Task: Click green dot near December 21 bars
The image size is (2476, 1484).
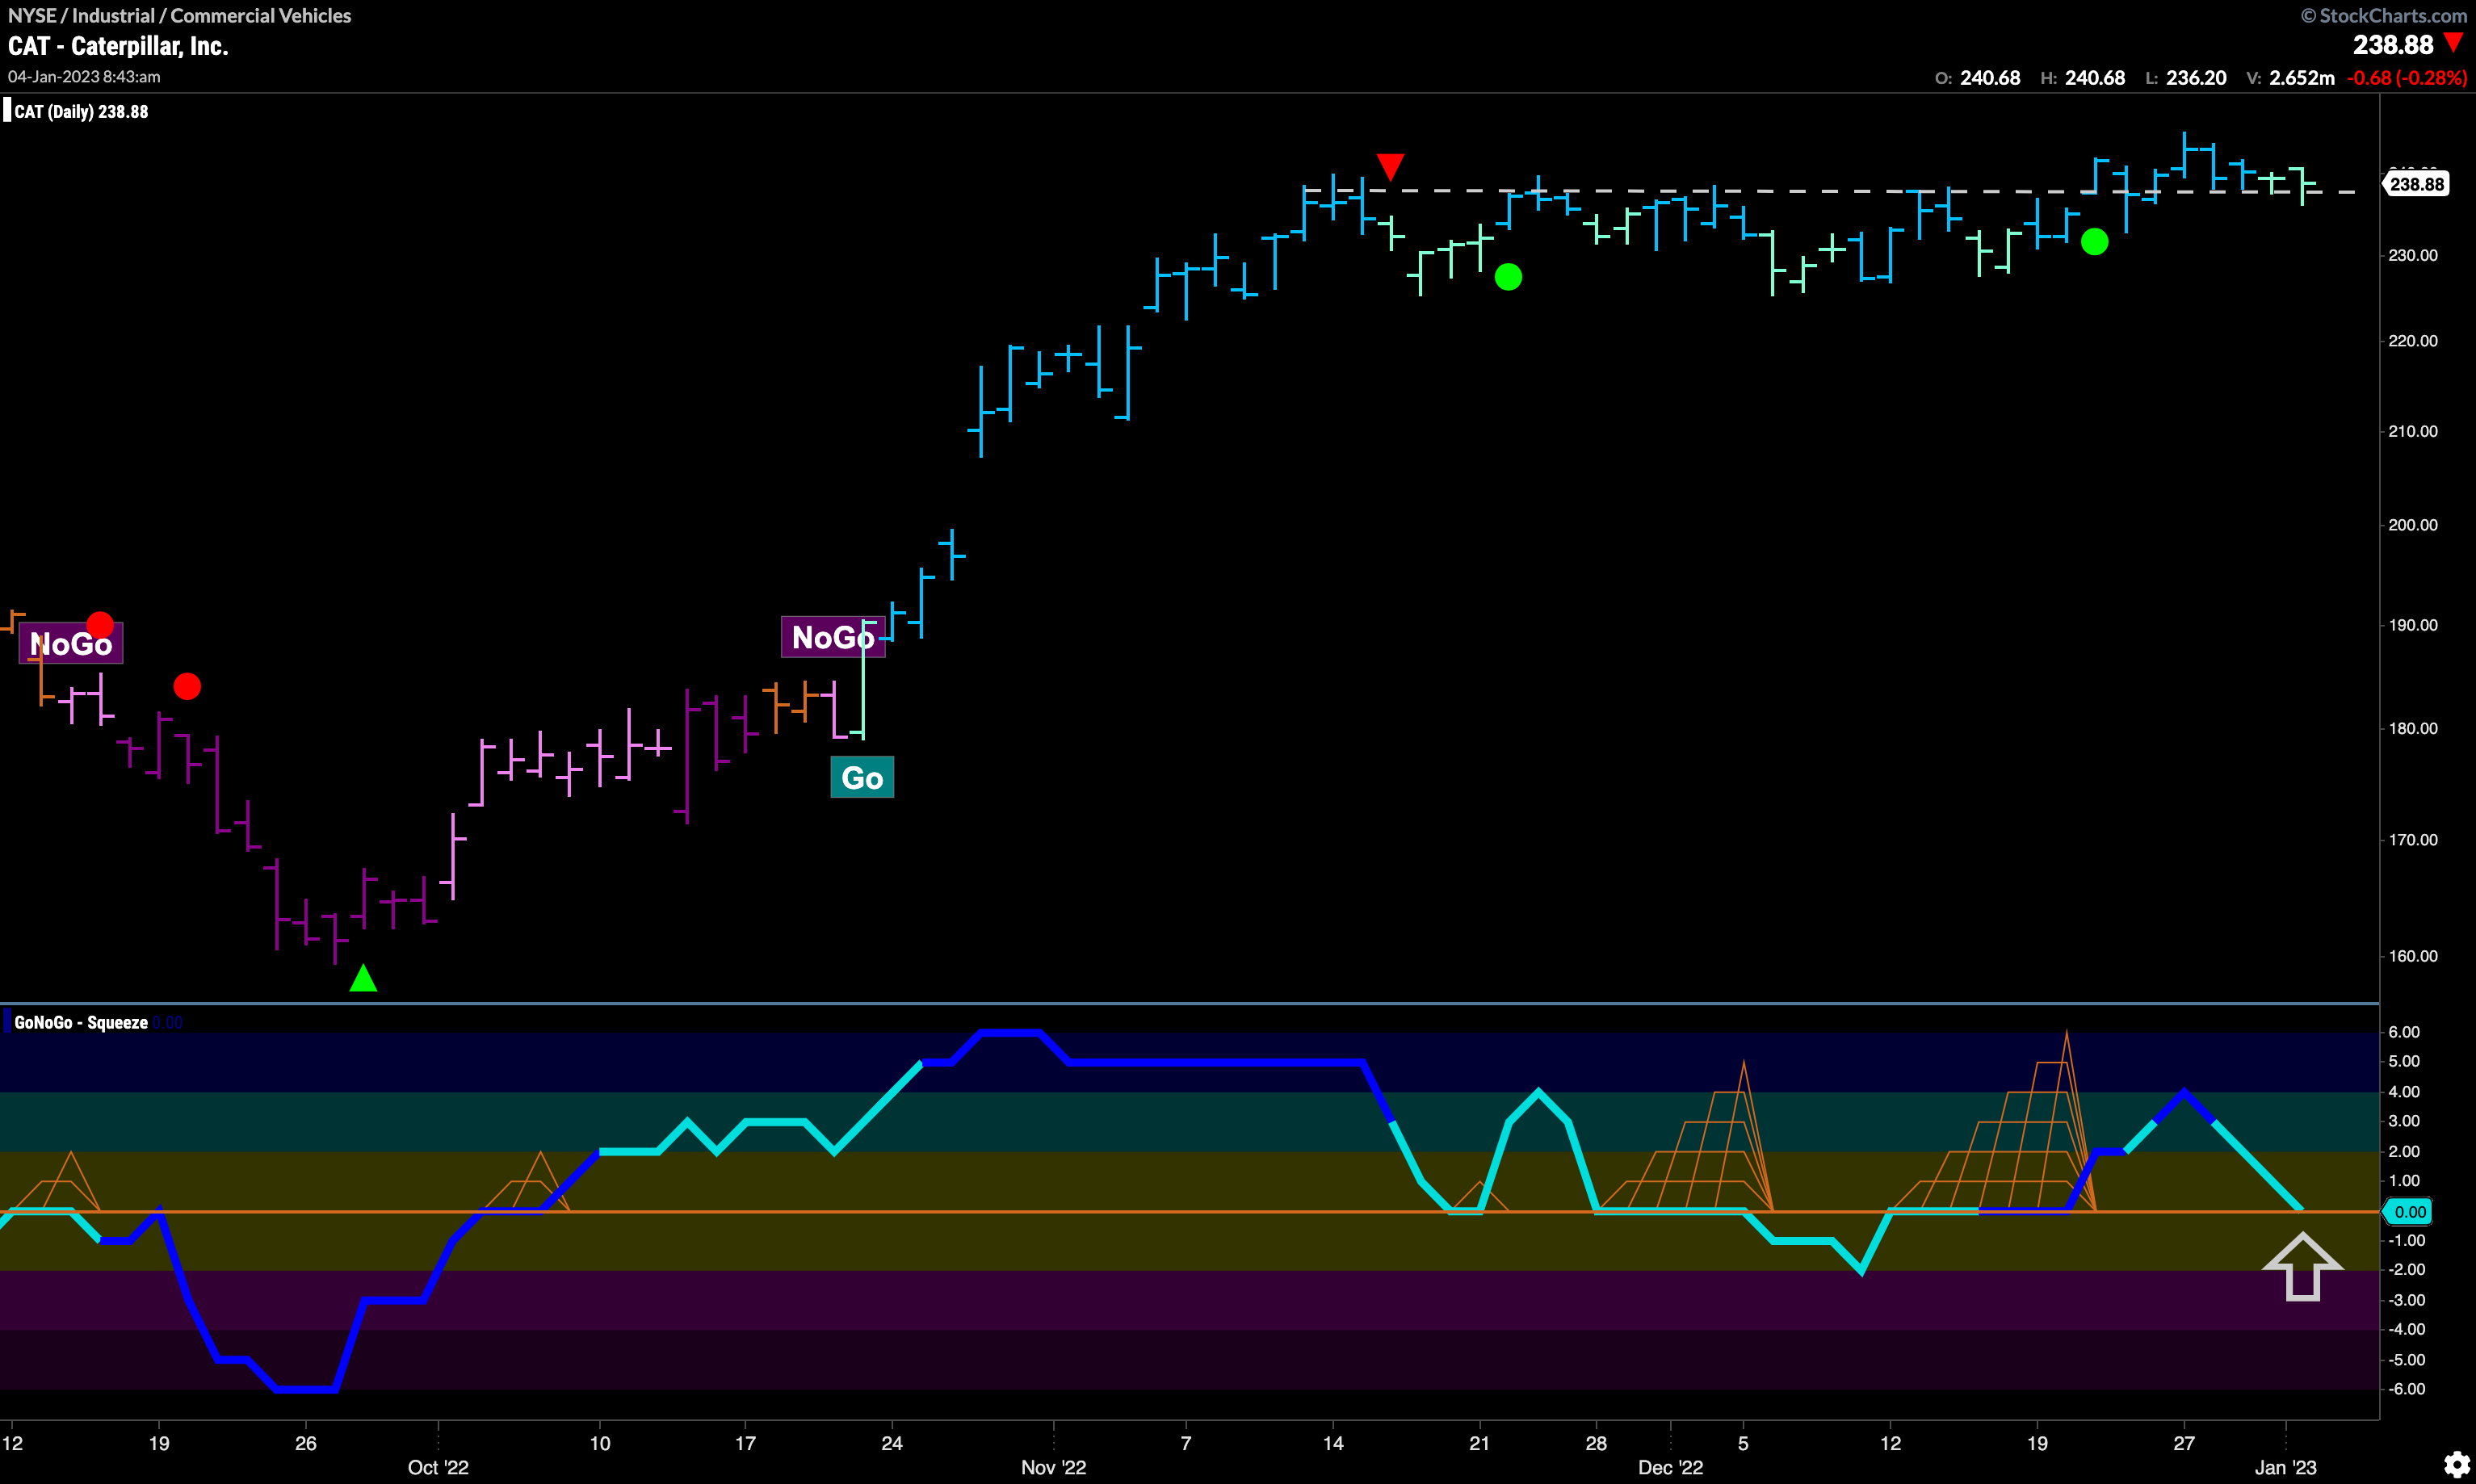Action: tap(2094, 242)
